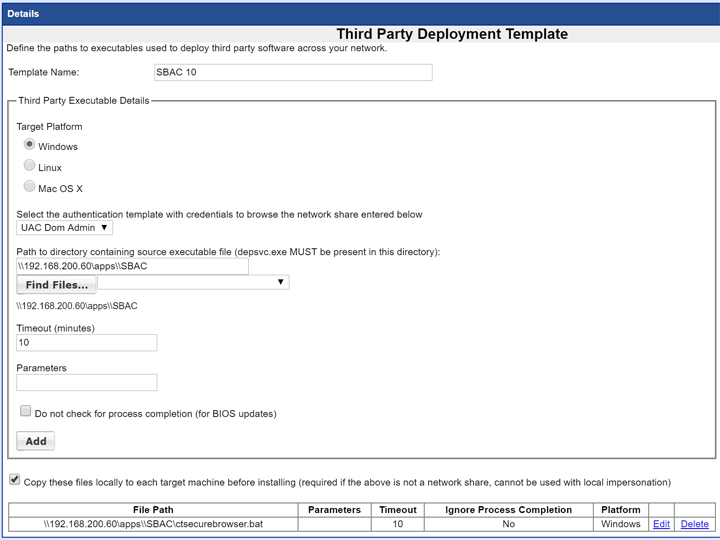The width and height of the screenshot is (720, 540).
Task: Click the Details panel title bar
Action: [x=360, y=15]
